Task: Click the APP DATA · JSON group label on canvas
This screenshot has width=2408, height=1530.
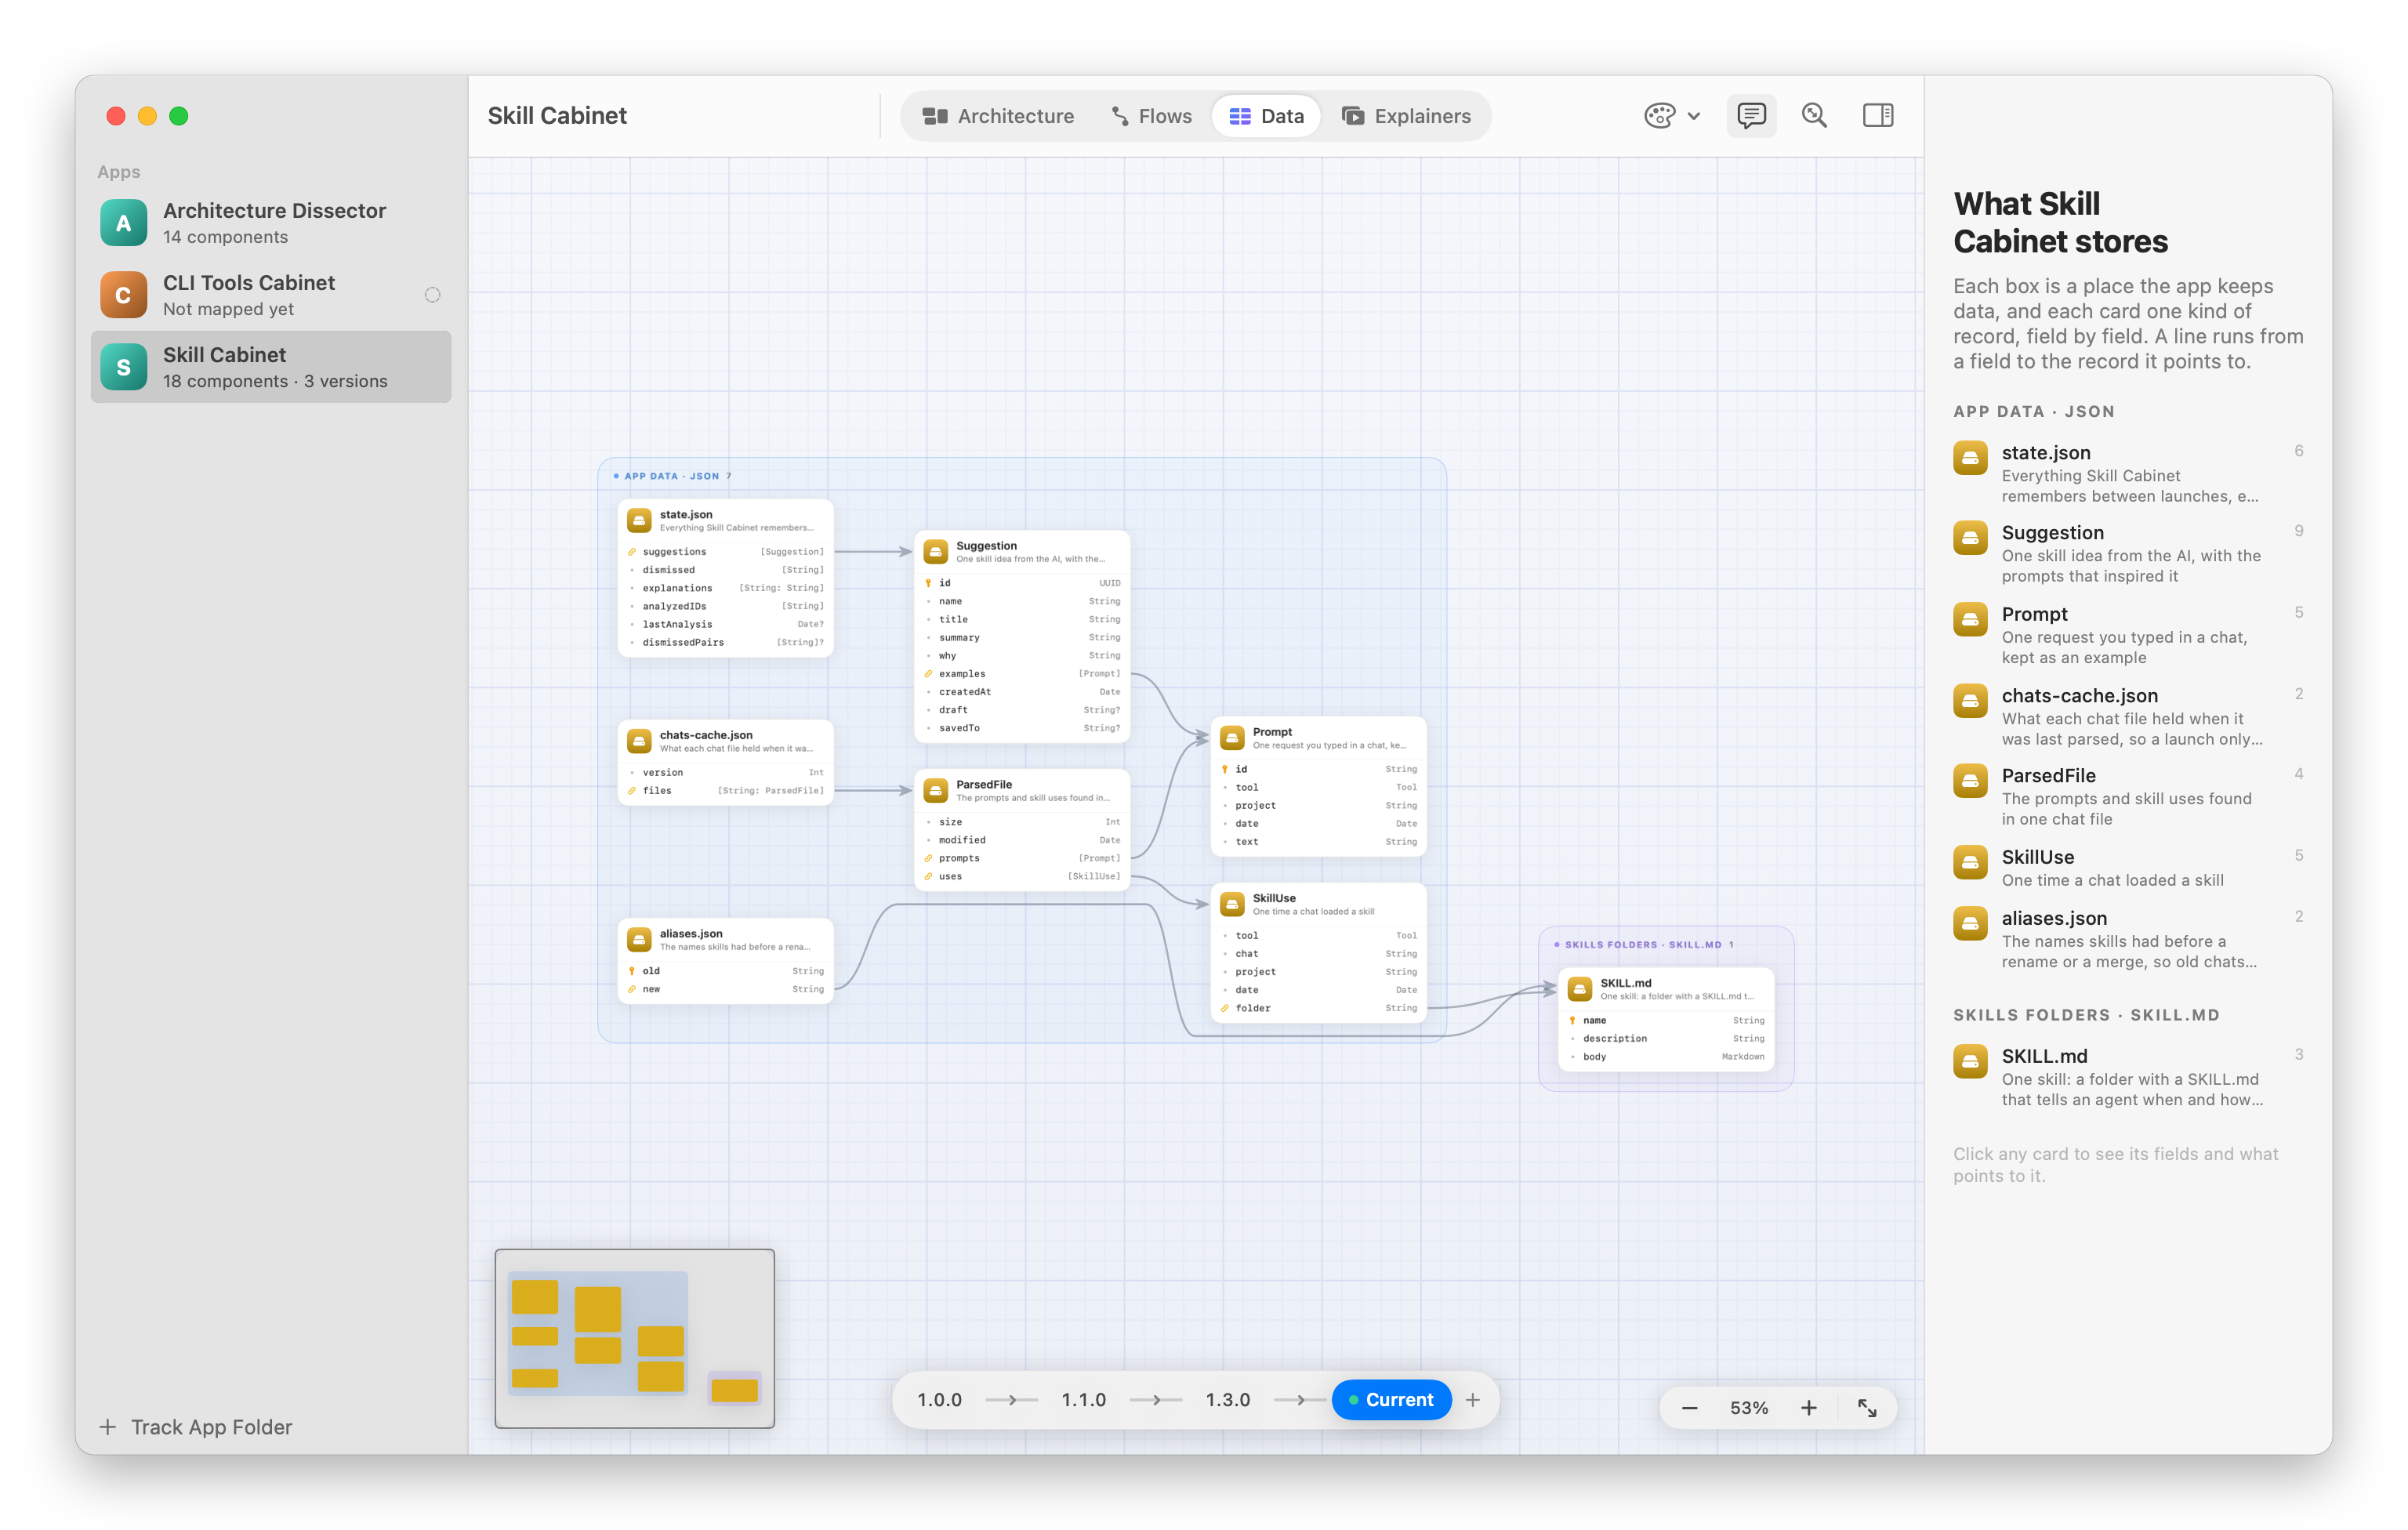Action: click(x=671, y=476)
